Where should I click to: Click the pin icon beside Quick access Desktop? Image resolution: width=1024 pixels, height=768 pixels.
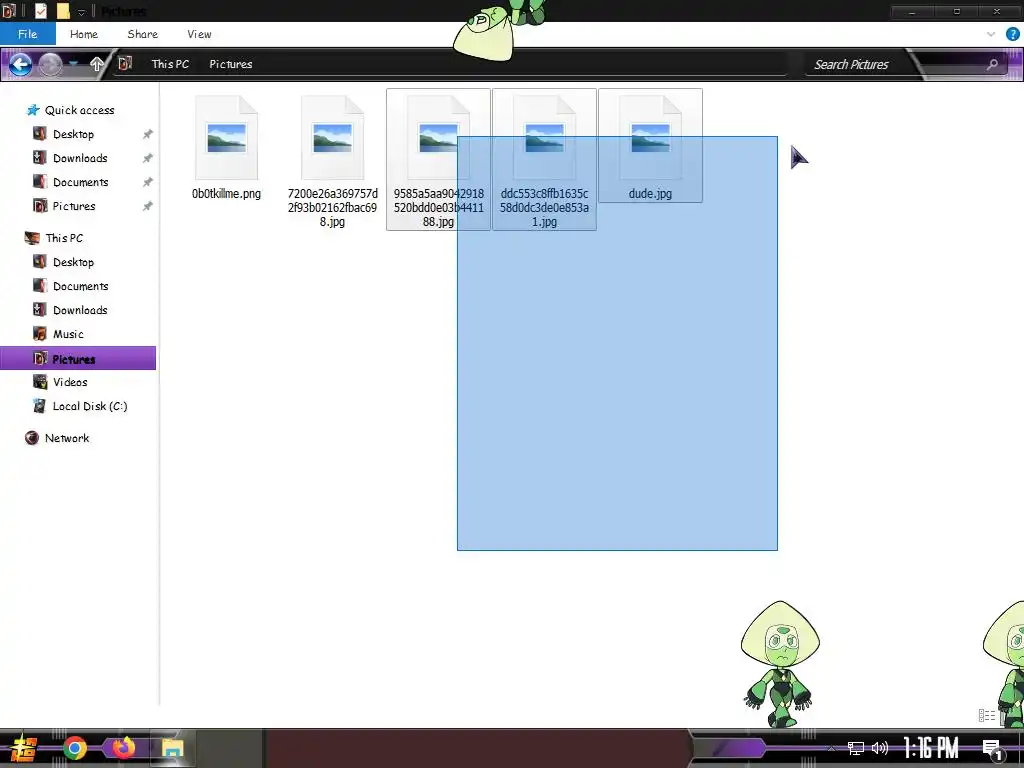point(148,135)
